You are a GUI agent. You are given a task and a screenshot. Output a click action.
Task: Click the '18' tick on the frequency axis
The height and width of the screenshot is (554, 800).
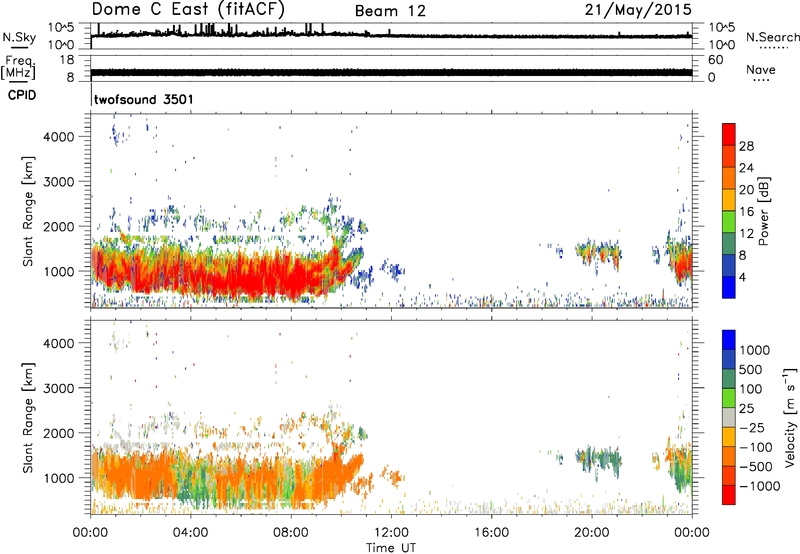pos(67,60)
